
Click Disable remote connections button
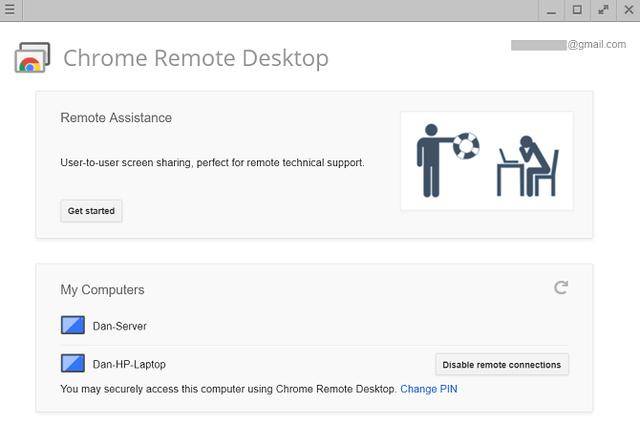[501, 364]
